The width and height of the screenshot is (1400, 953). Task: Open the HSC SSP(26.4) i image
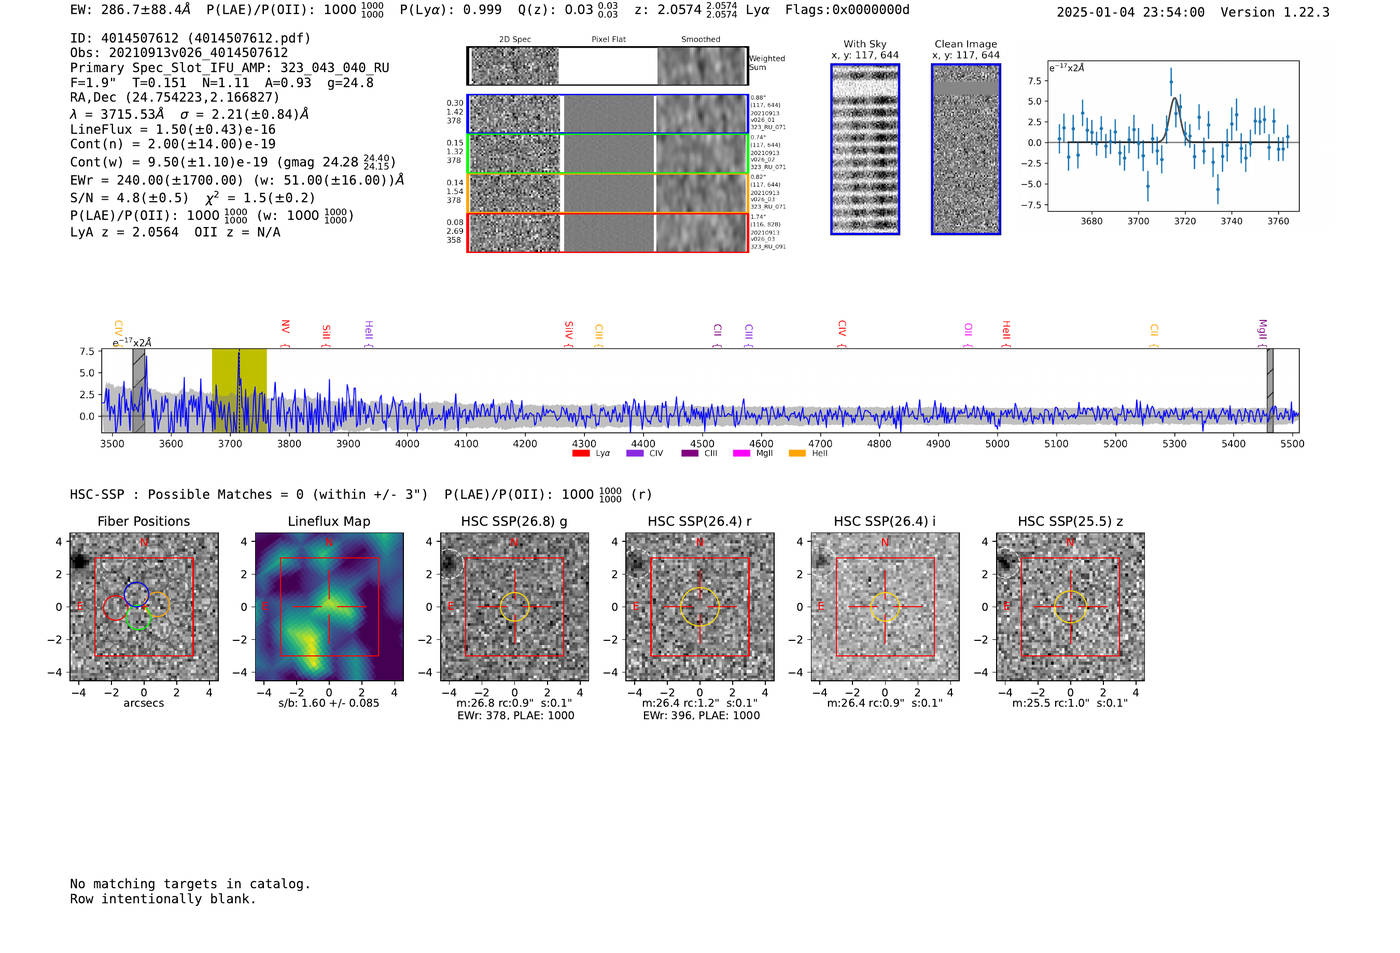coord(885,606)
